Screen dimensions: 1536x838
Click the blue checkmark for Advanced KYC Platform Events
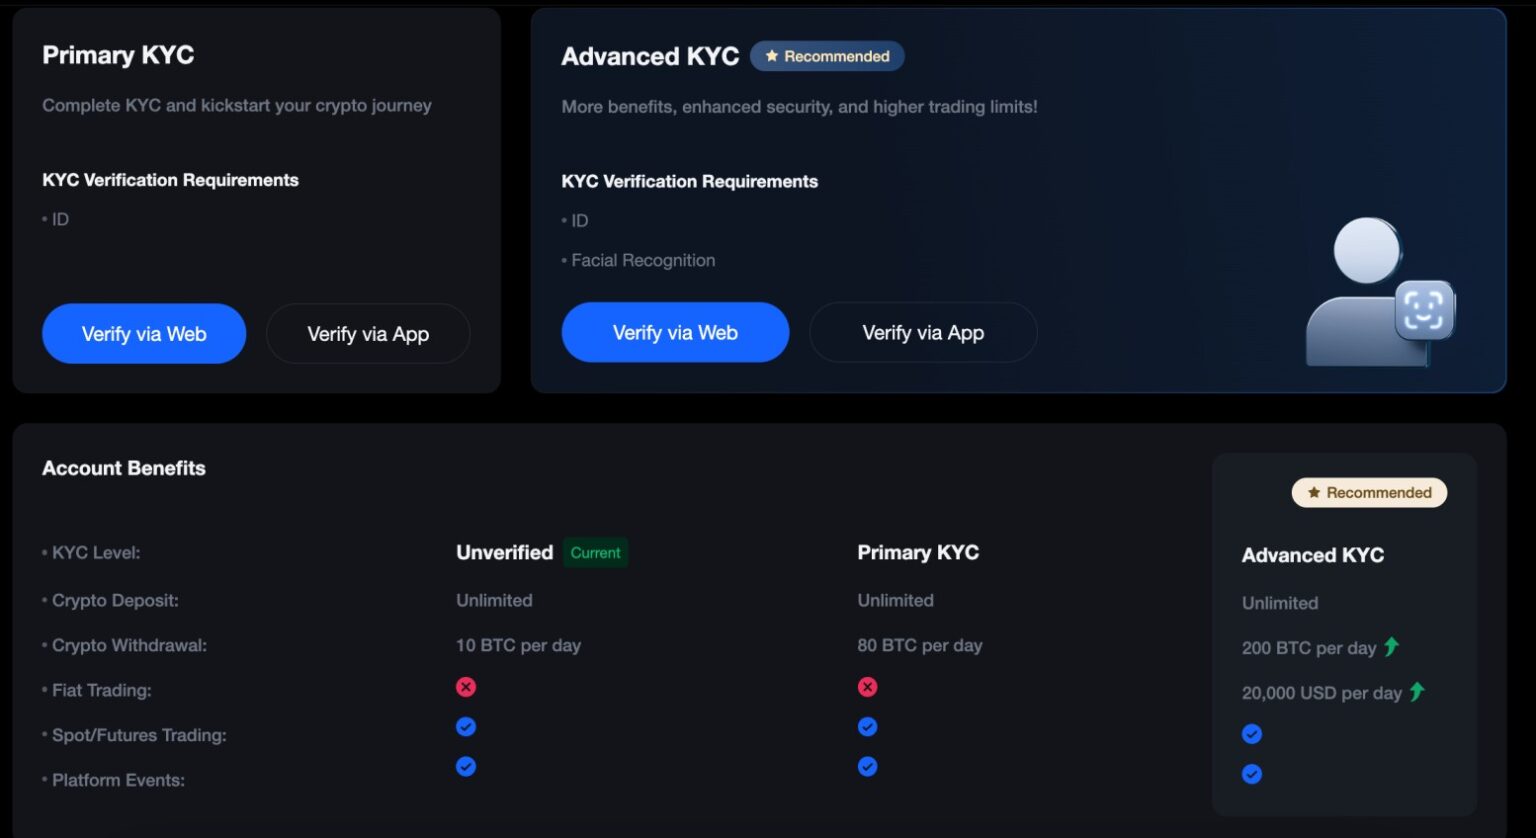coord(1252,773)
